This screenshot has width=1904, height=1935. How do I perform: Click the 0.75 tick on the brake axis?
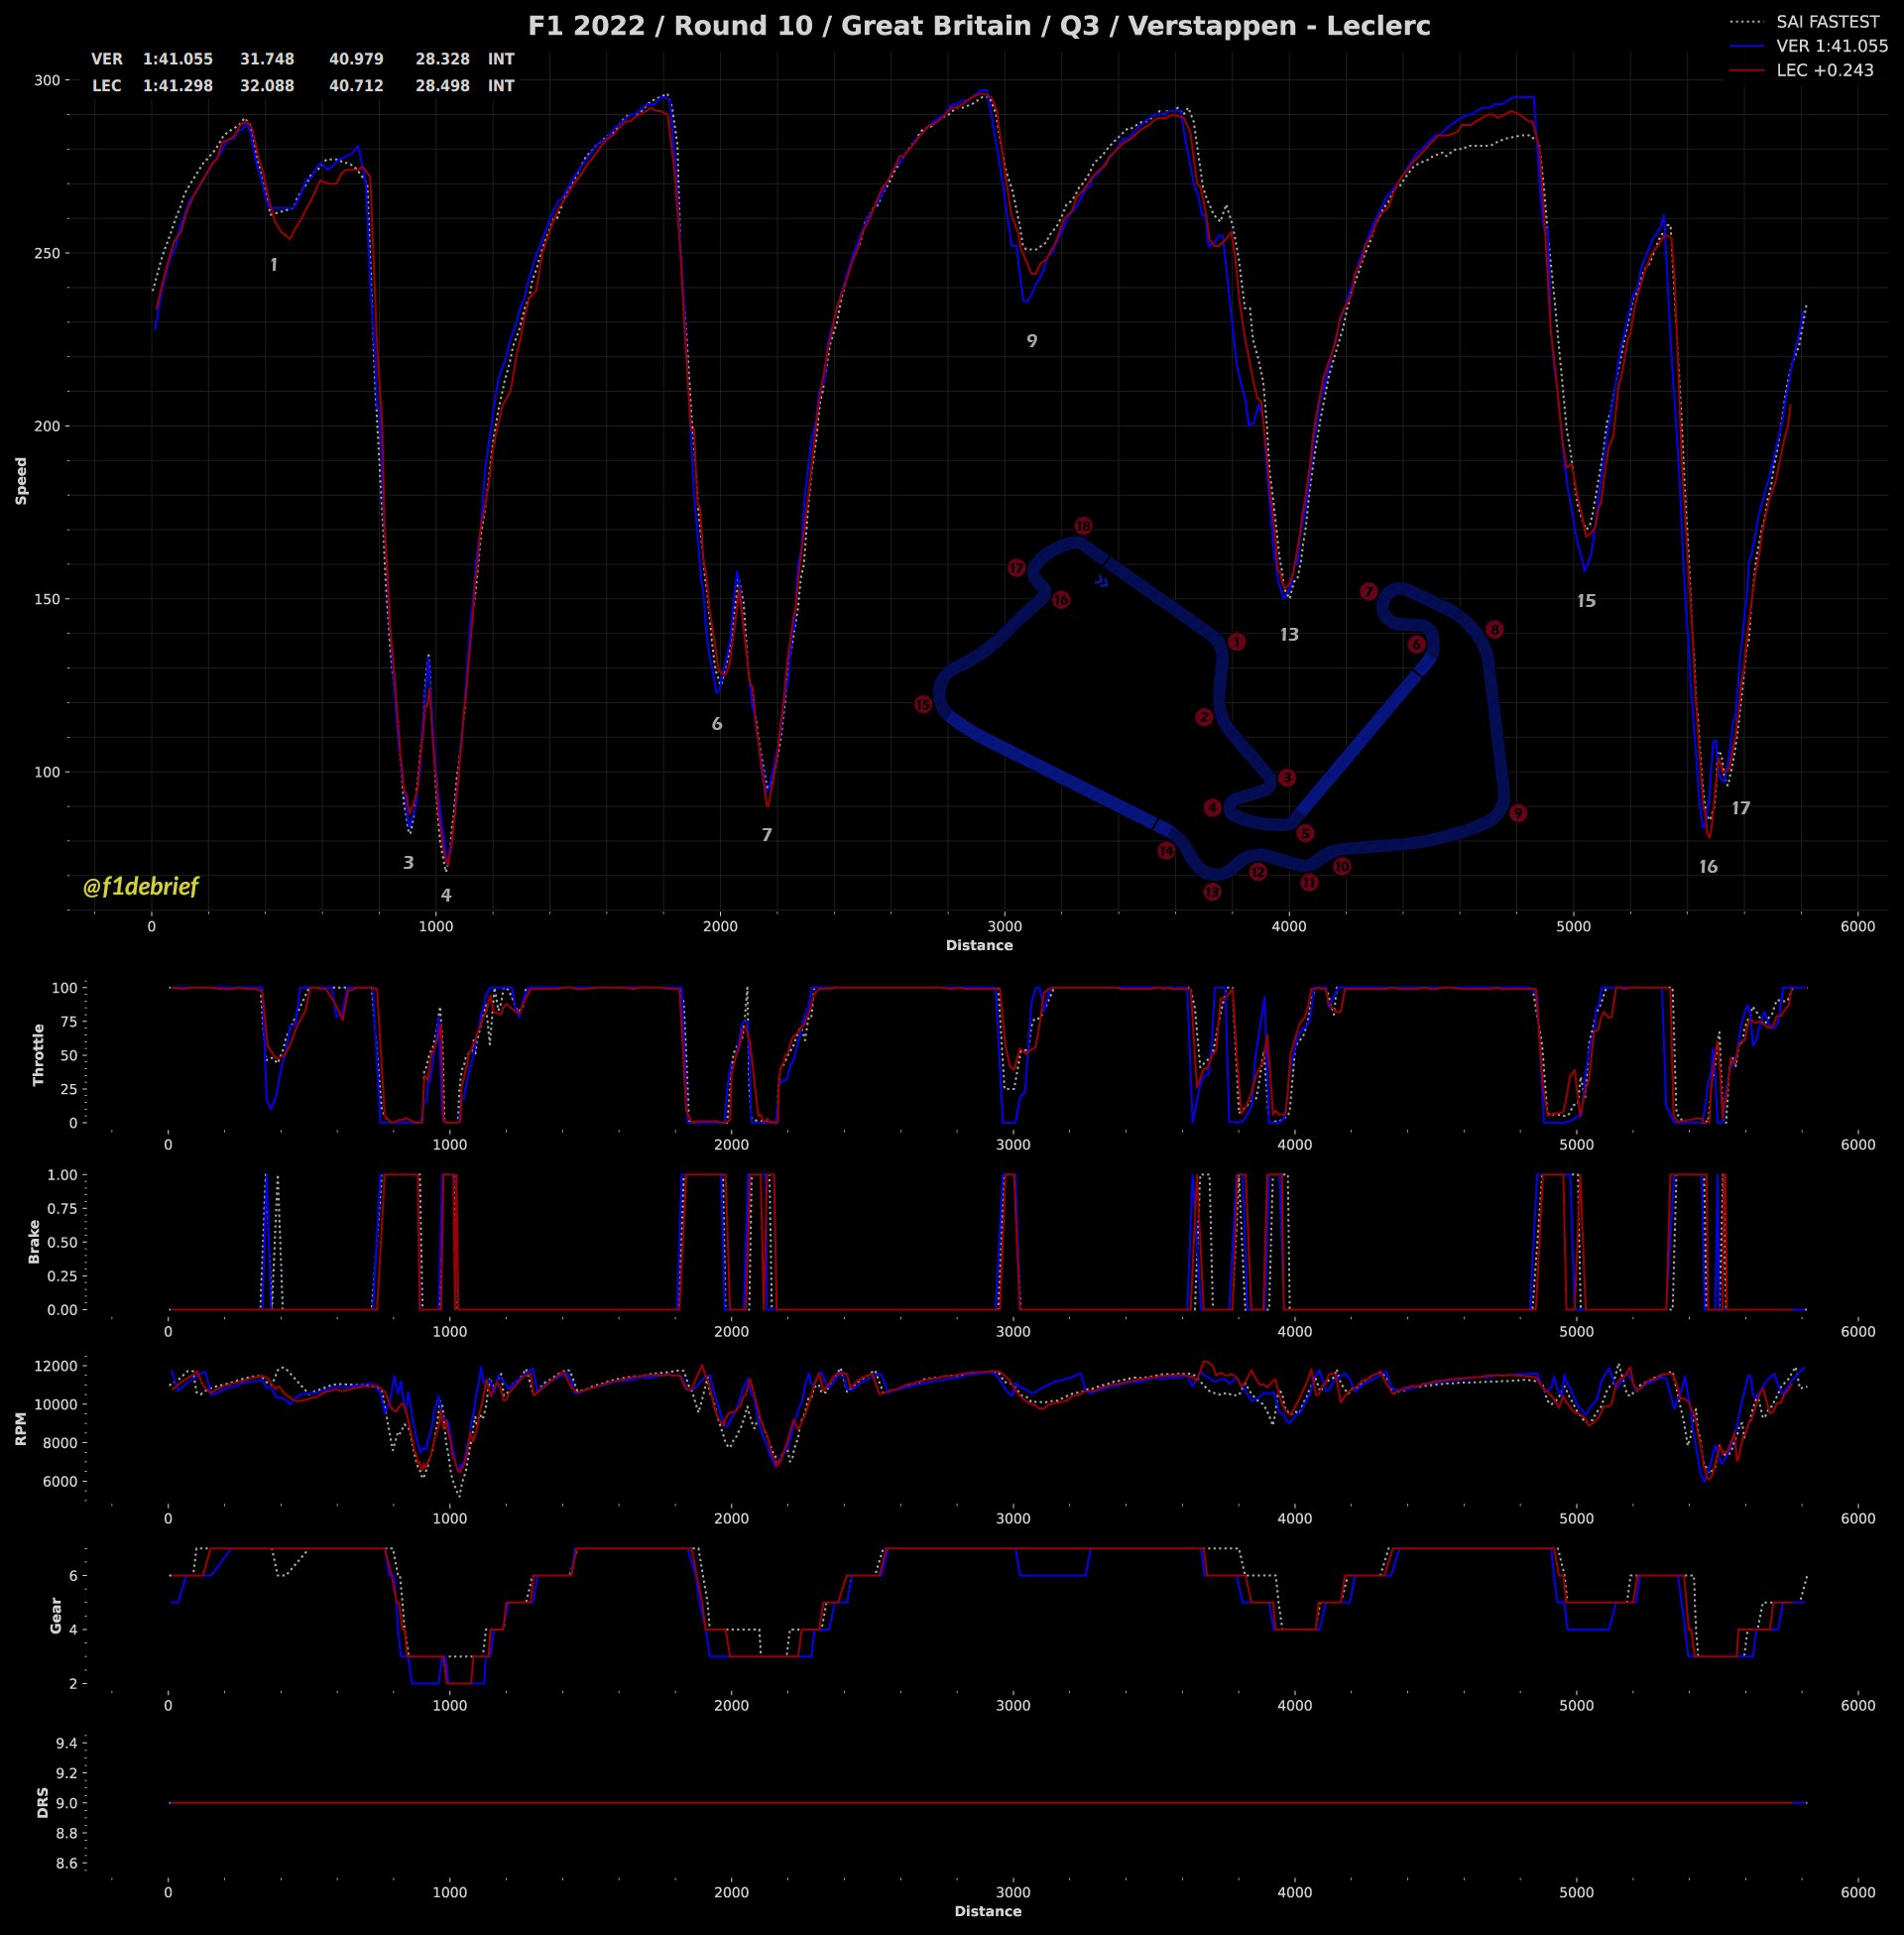[x=61, y=1208]
